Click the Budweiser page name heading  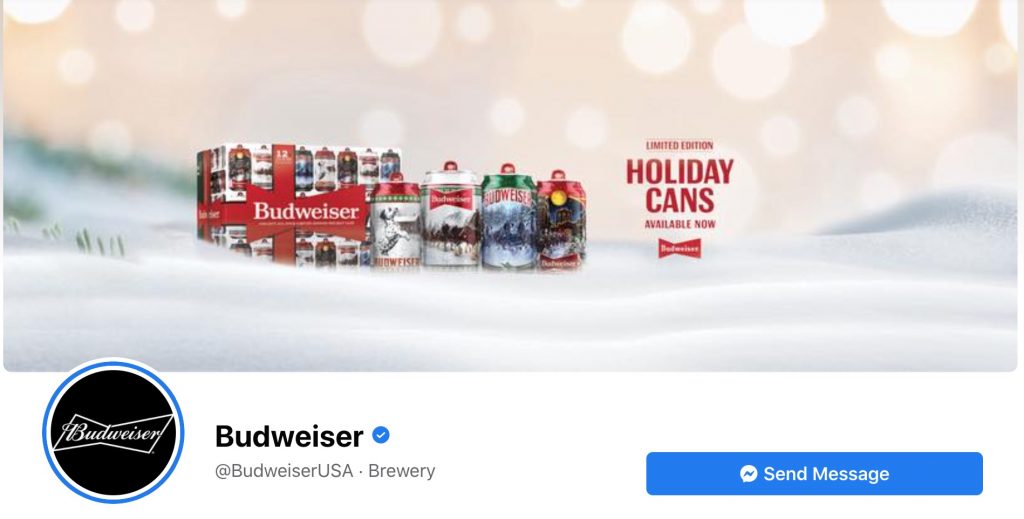[x=289, y=436]
